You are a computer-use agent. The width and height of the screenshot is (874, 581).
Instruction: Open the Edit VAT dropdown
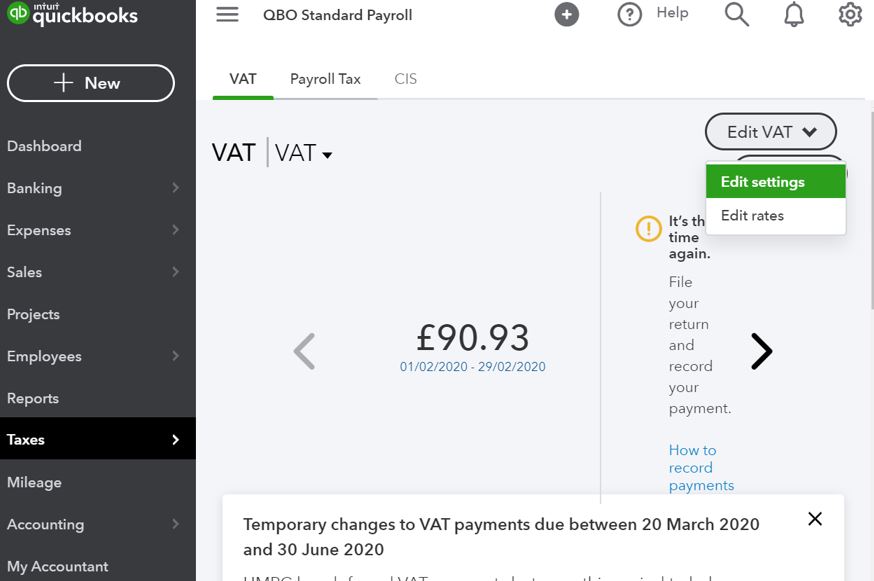point(770,131)
